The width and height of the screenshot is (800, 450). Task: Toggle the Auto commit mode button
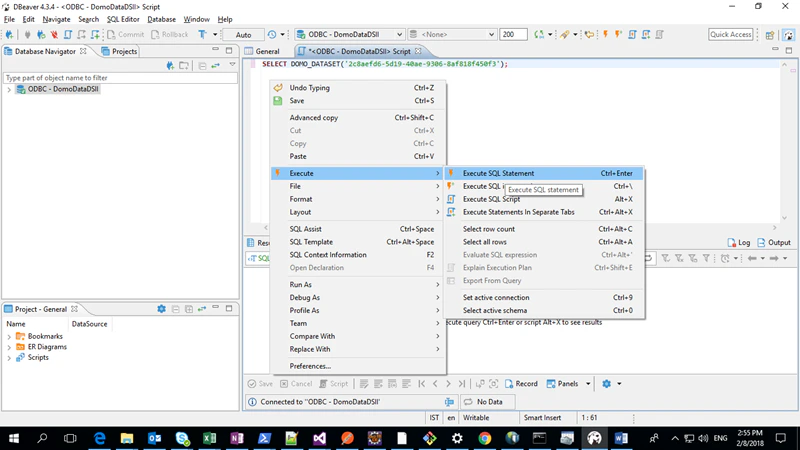point(243,35)
